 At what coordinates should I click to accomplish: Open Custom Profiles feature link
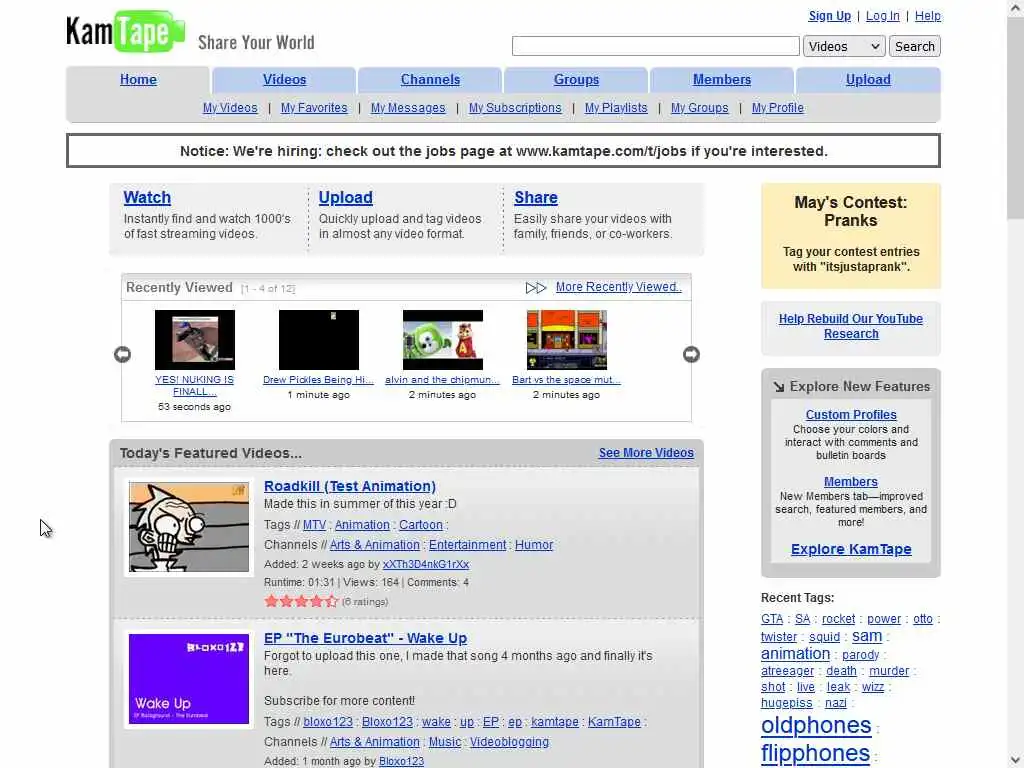(851, 415)
